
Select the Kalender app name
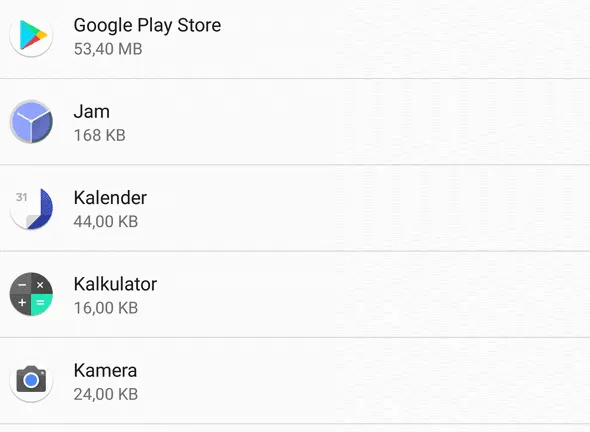110,198
